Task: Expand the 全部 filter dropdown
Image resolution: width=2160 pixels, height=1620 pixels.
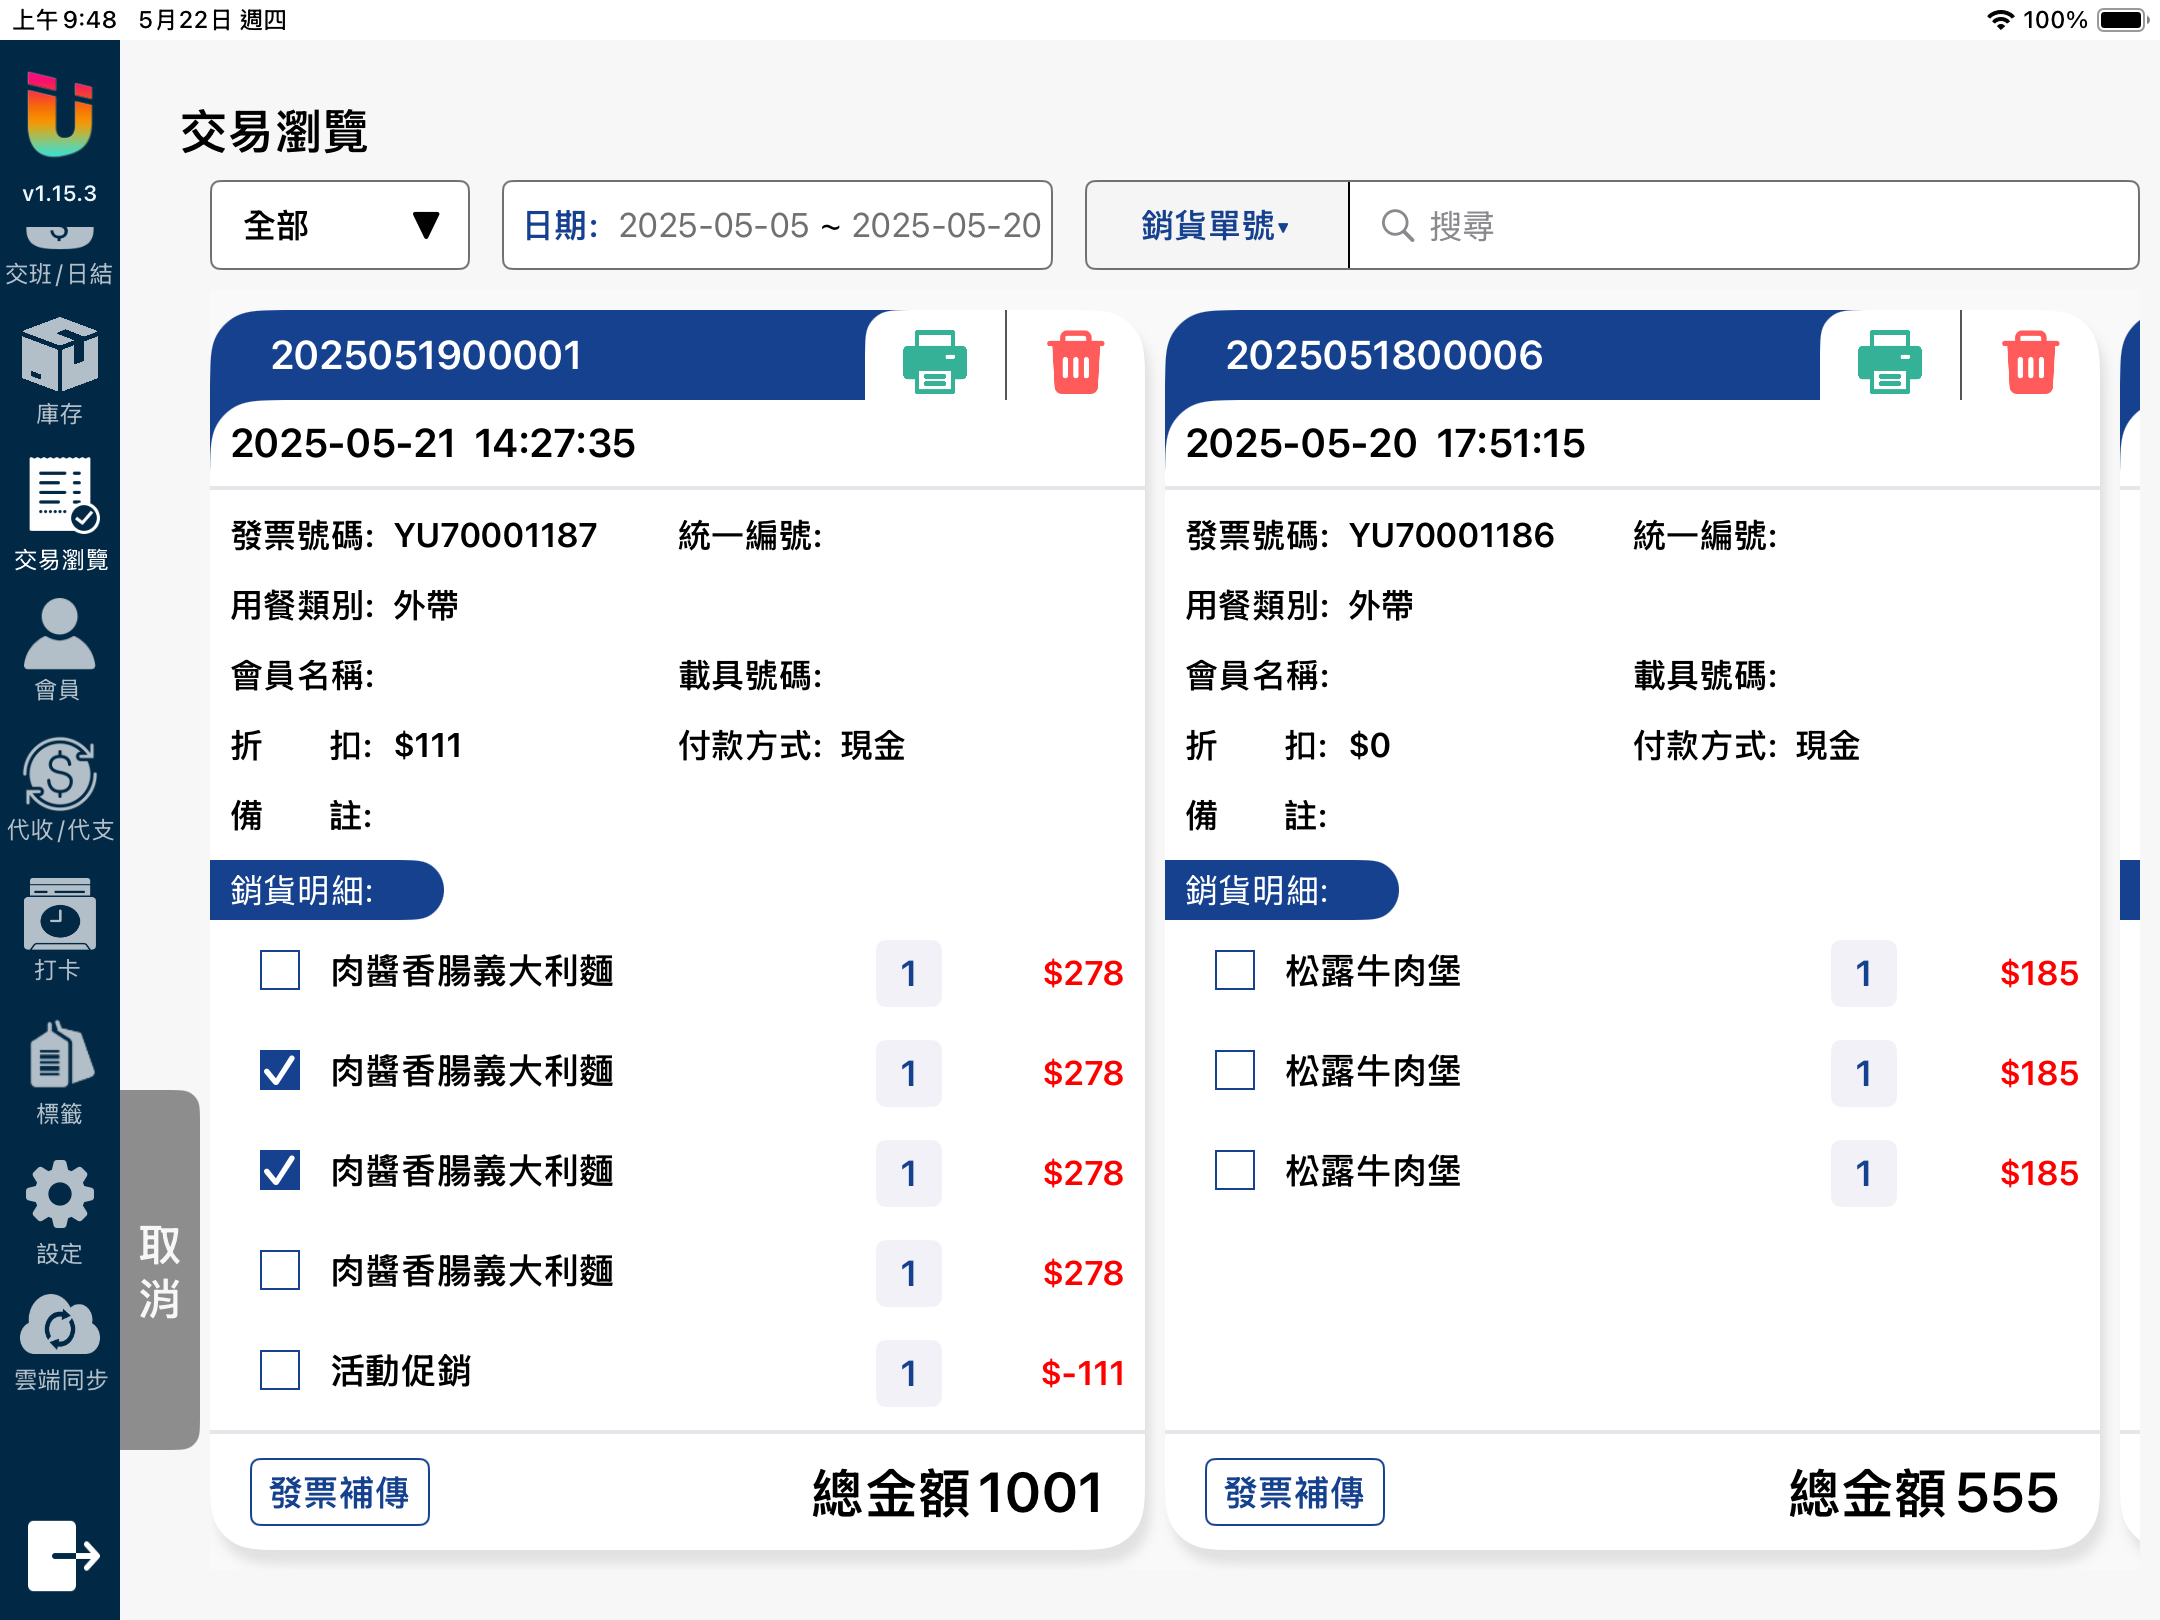Action: click(x=340, y=225)
